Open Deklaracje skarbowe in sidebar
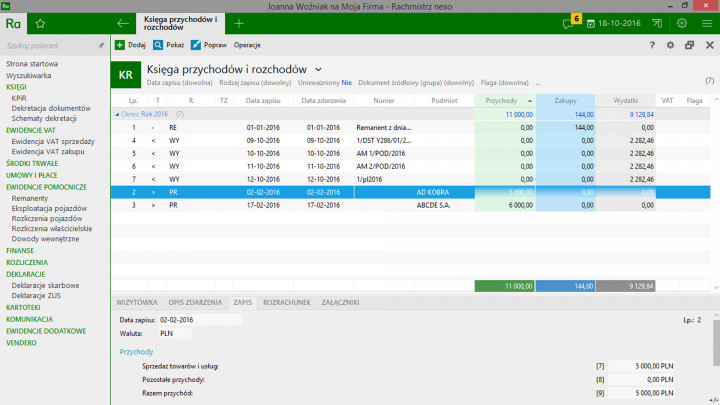This screenshot has height=405, width=720. point(45,285)
